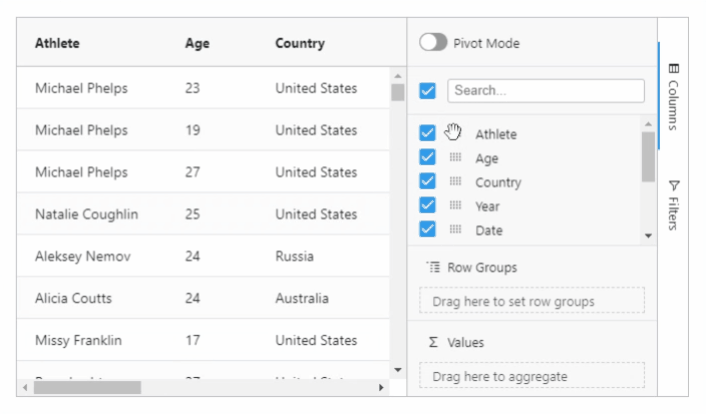Click the Filters funnel icon in sidebar

[673, 185]
